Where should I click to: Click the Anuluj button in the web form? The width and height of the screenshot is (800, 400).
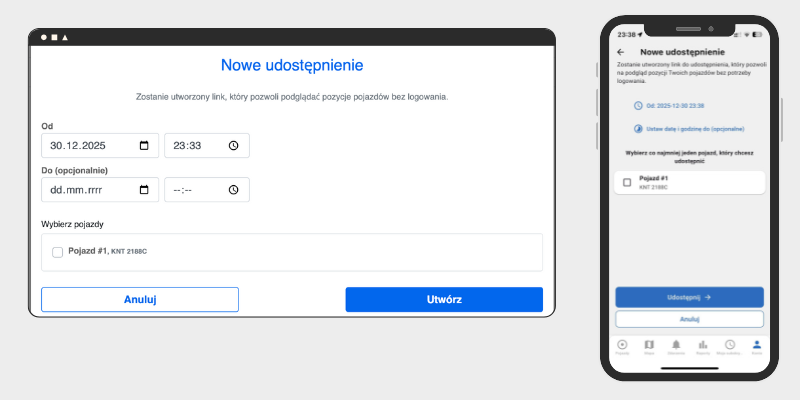[x=140, y=299]
